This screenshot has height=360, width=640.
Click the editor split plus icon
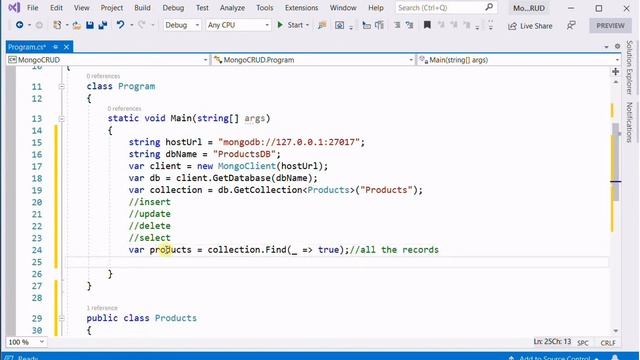[x=616, y=72]
